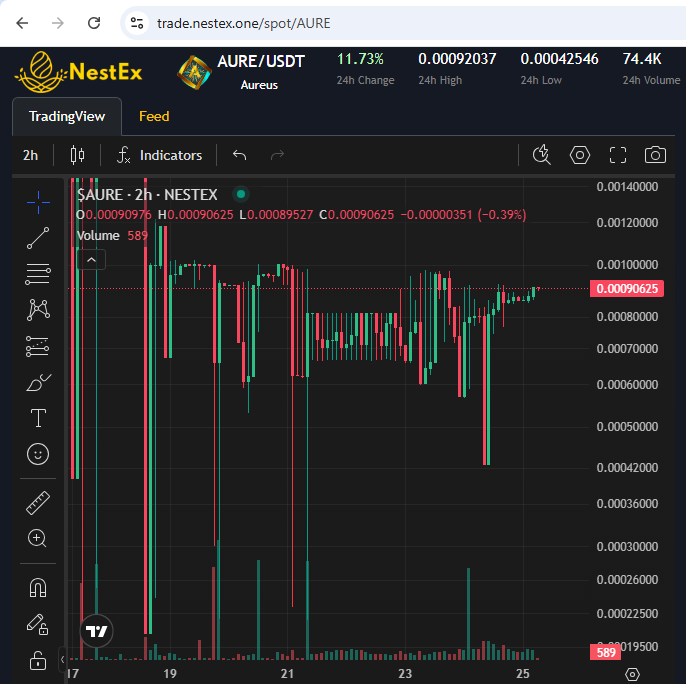The height and width of the screenshot is (684, 686).
Task: Go back to the previous browser page
Action: (x=22, y=23)
